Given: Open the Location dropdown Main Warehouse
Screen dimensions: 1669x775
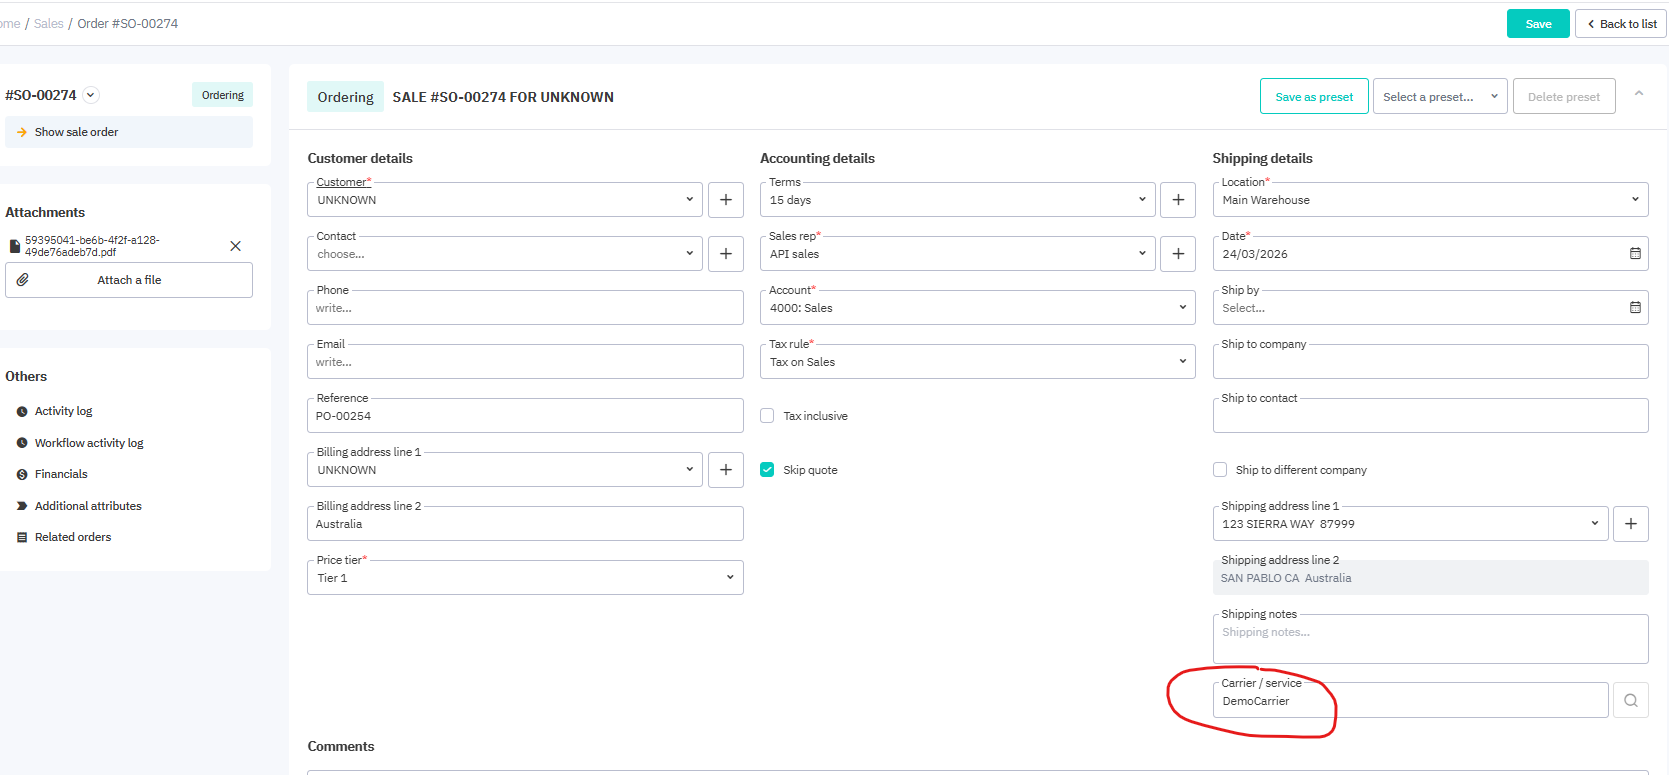Looking at the screenshot, I should [1431, 200].
